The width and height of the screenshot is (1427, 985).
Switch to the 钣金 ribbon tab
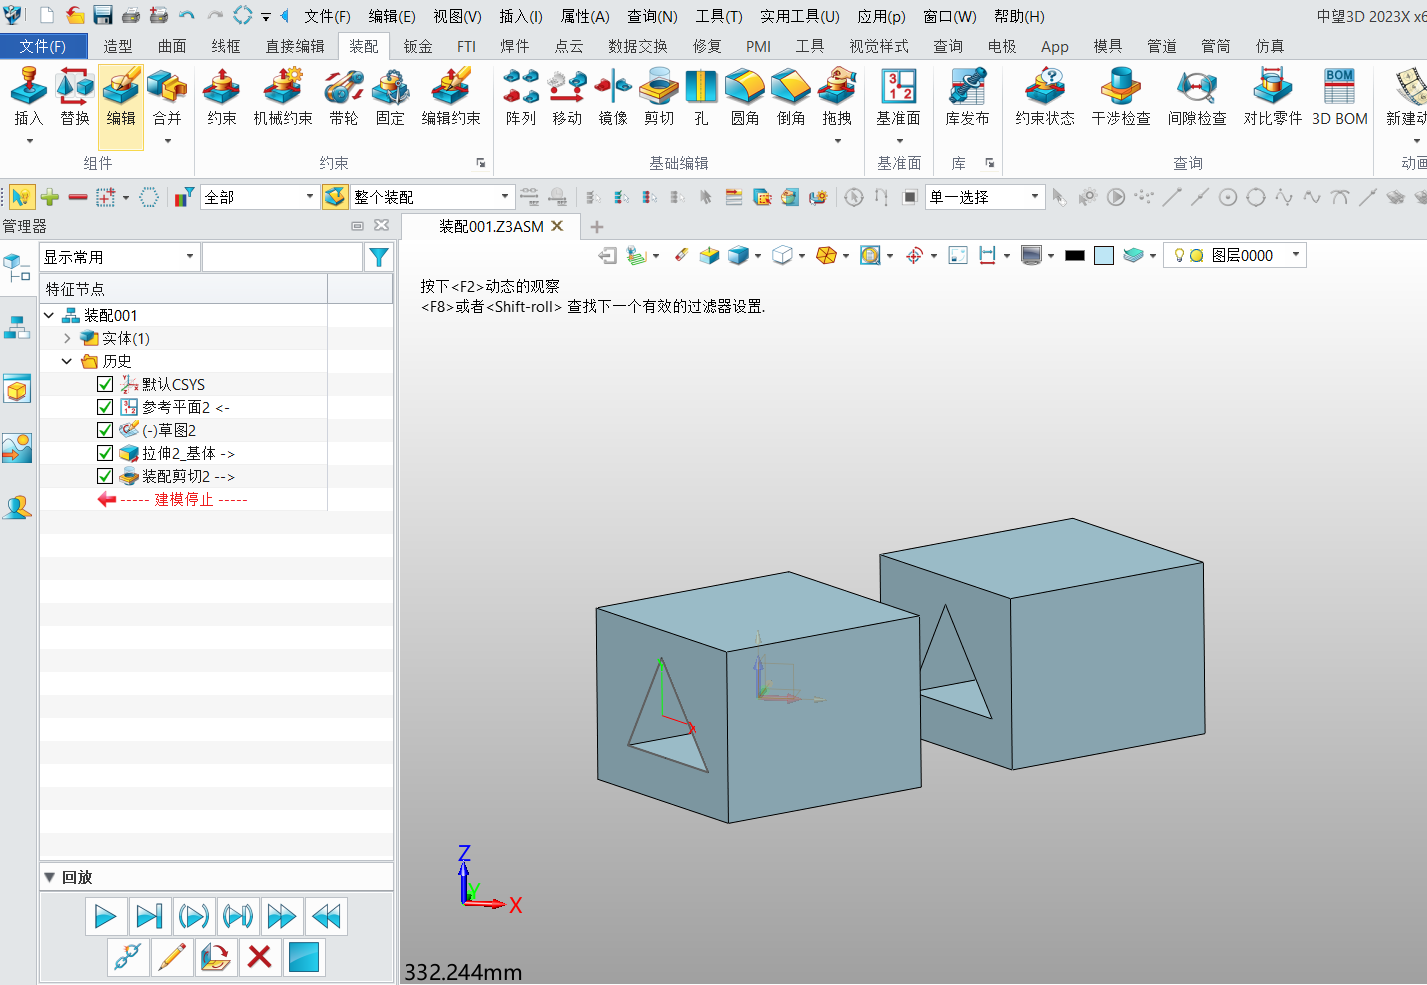coord(417,46)
